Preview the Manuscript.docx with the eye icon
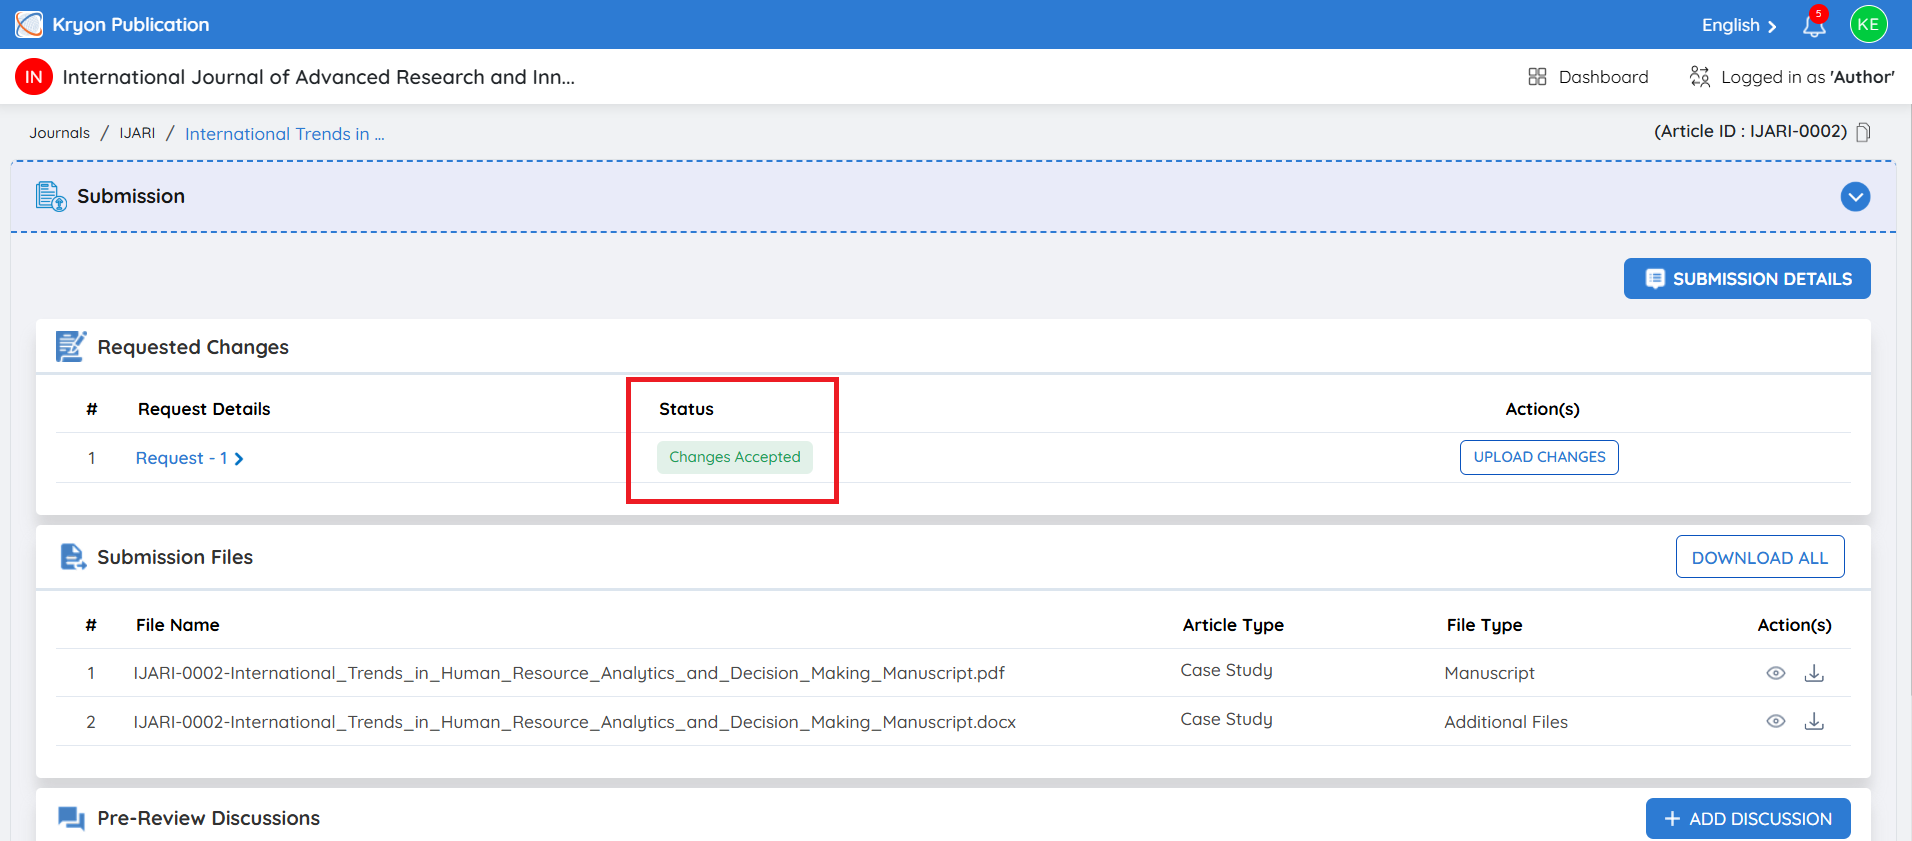This screenshot has width=1912, height=841. click(1776, 721)
